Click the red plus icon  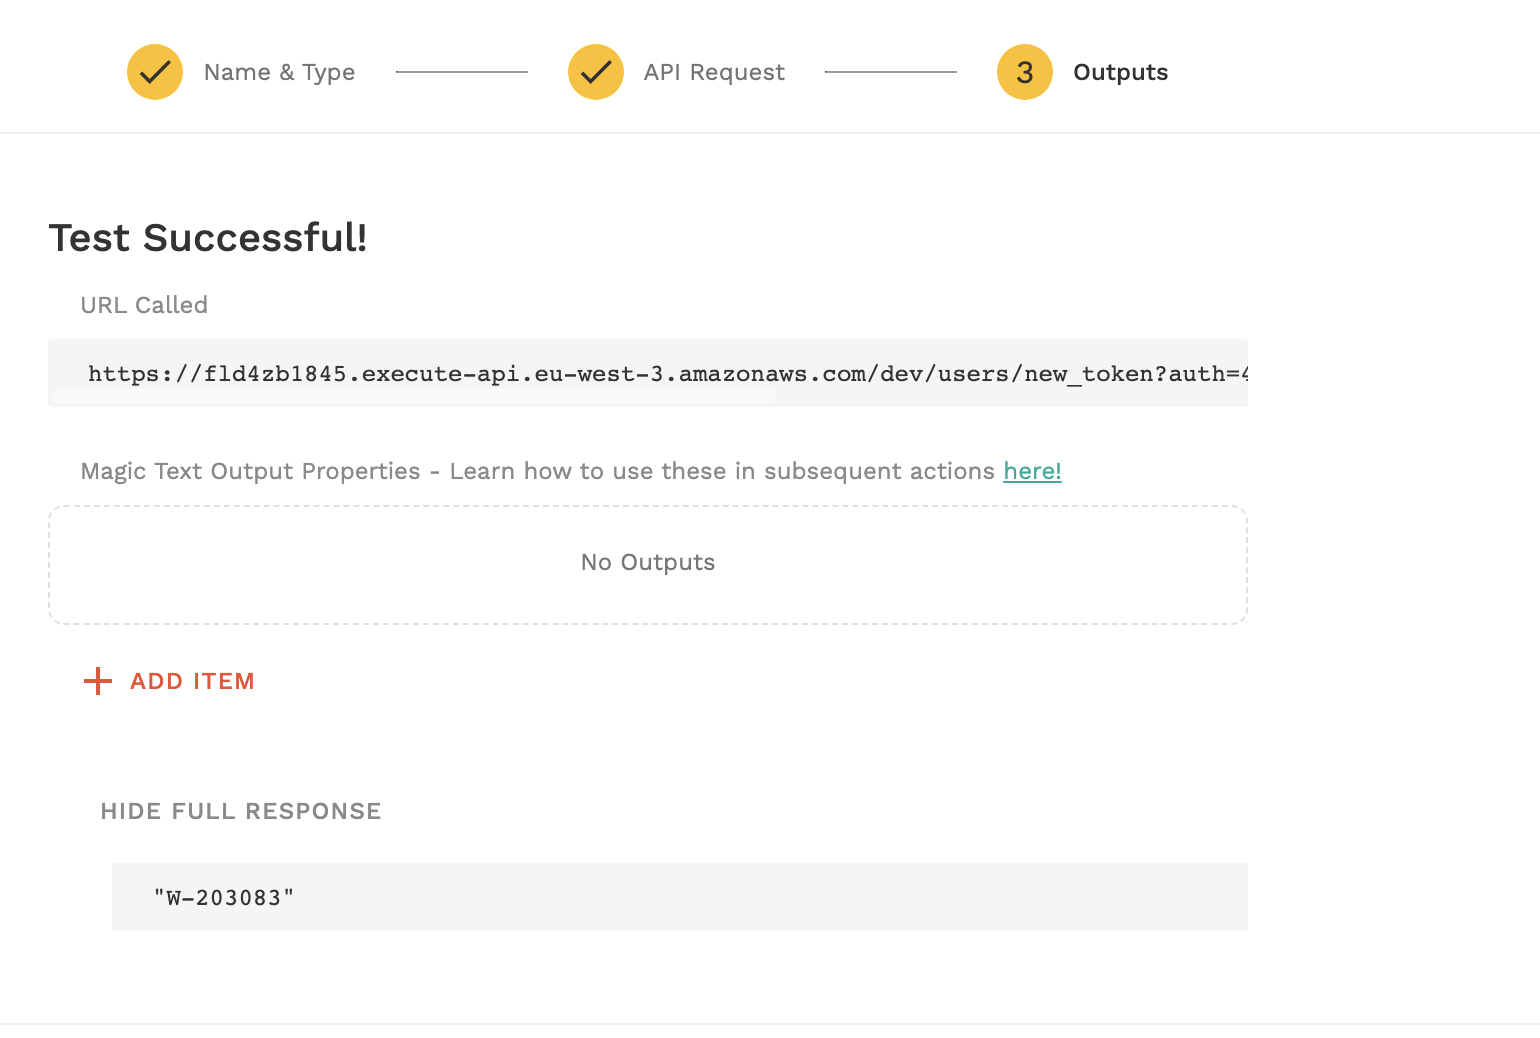click(x=98, y=681)
